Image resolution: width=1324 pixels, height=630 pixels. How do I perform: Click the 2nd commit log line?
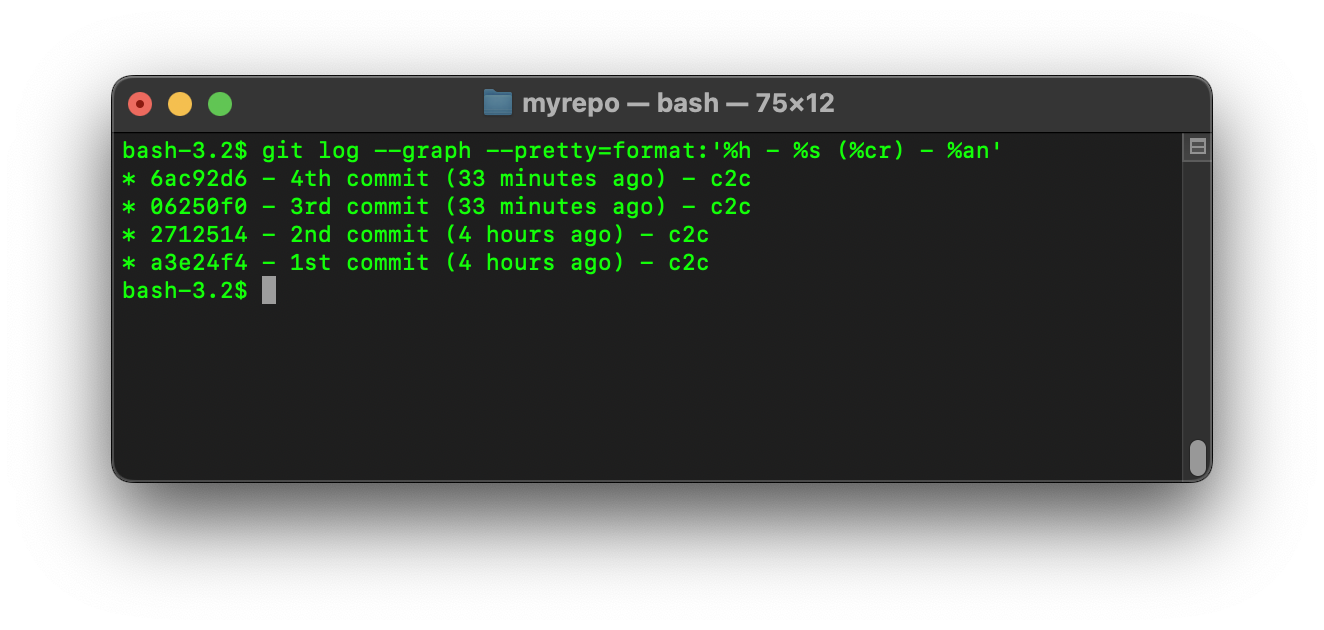415,235
